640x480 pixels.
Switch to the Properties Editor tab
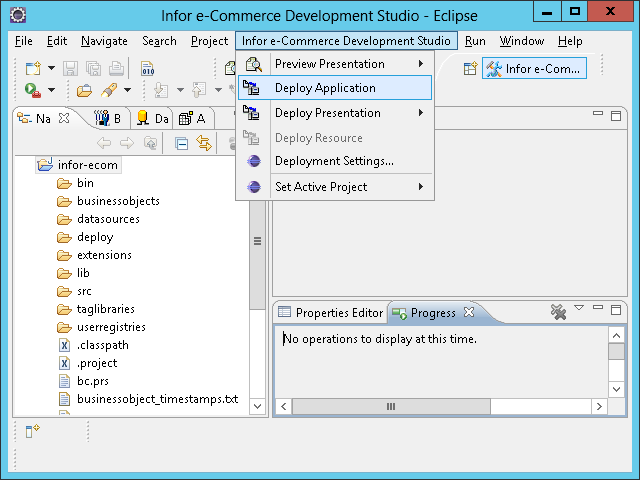click(x=330, y=313)
